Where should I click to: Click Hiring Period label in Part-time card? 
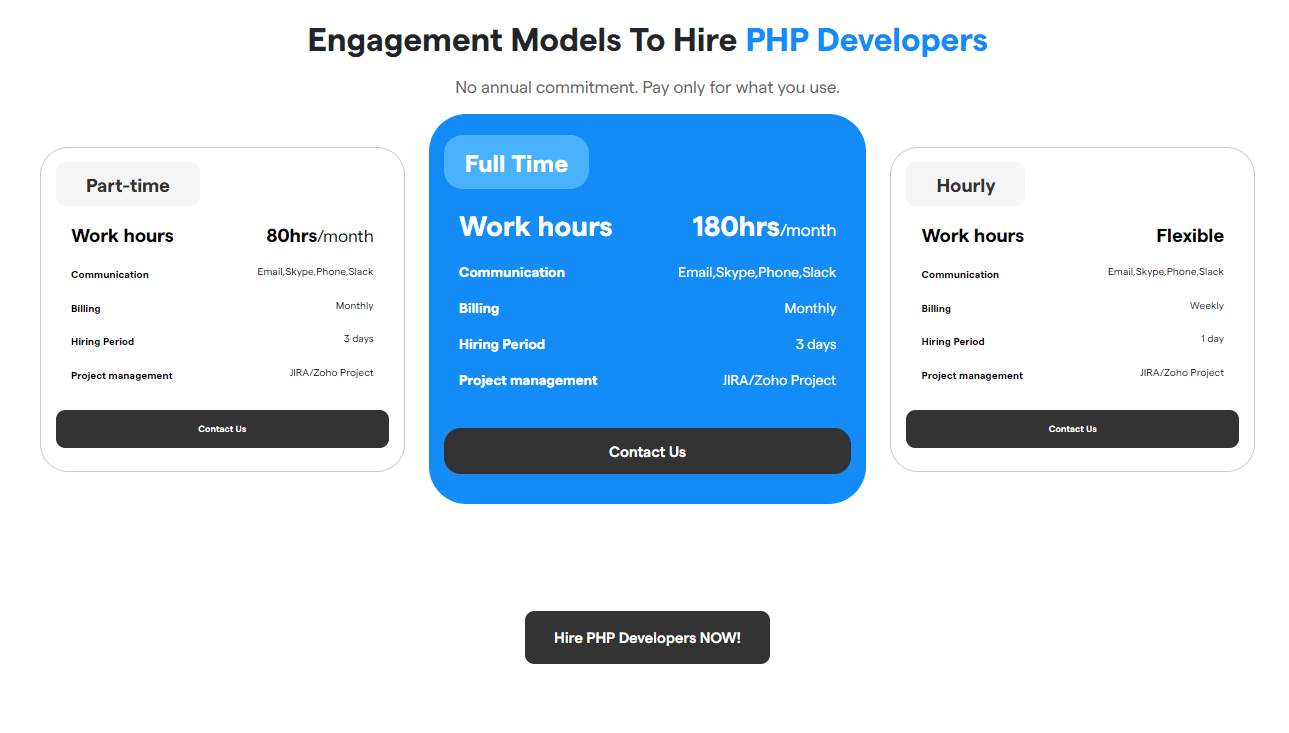(102, 341)
